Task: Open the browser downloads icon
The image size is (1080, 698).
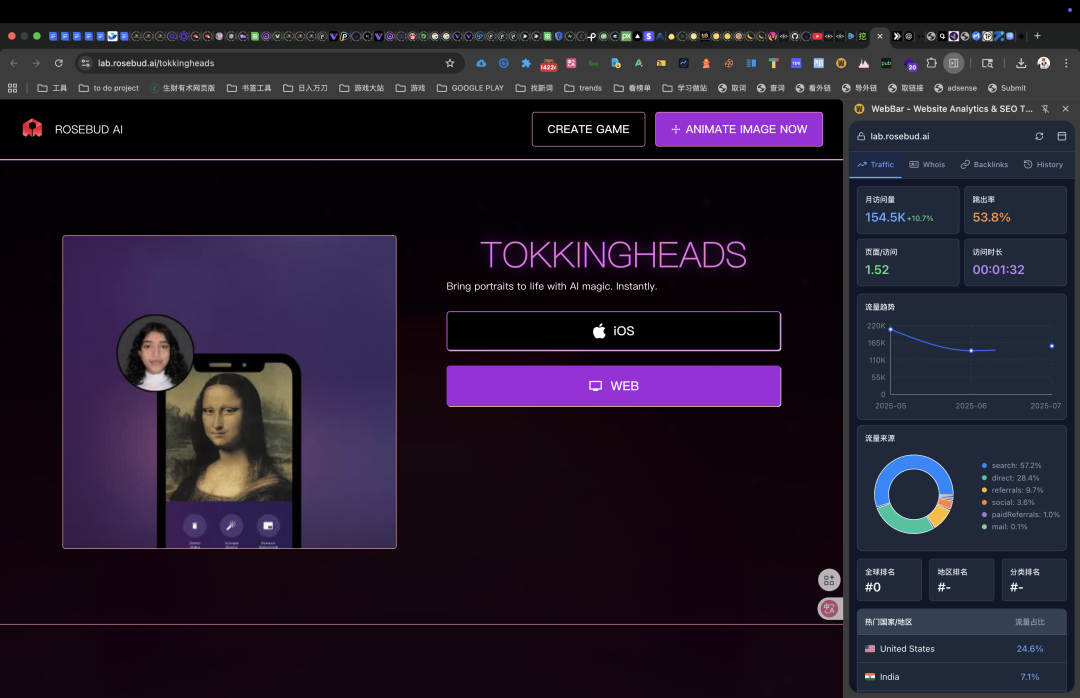Action: [x=1021, y=63]
